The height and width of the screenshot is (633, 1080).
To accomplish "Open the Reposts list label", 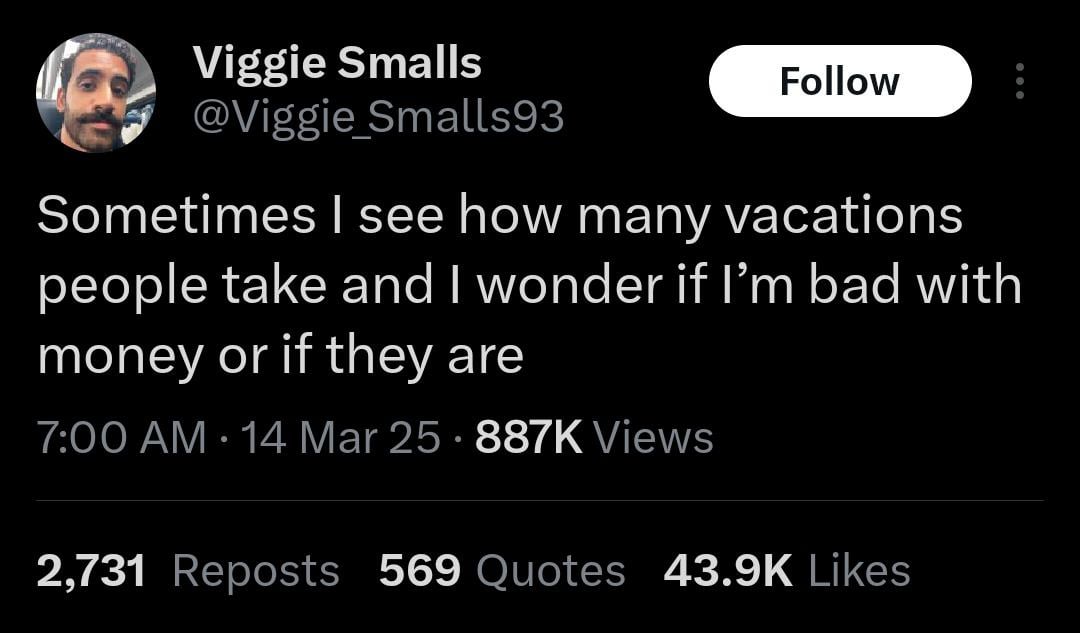I will (256, 571).
